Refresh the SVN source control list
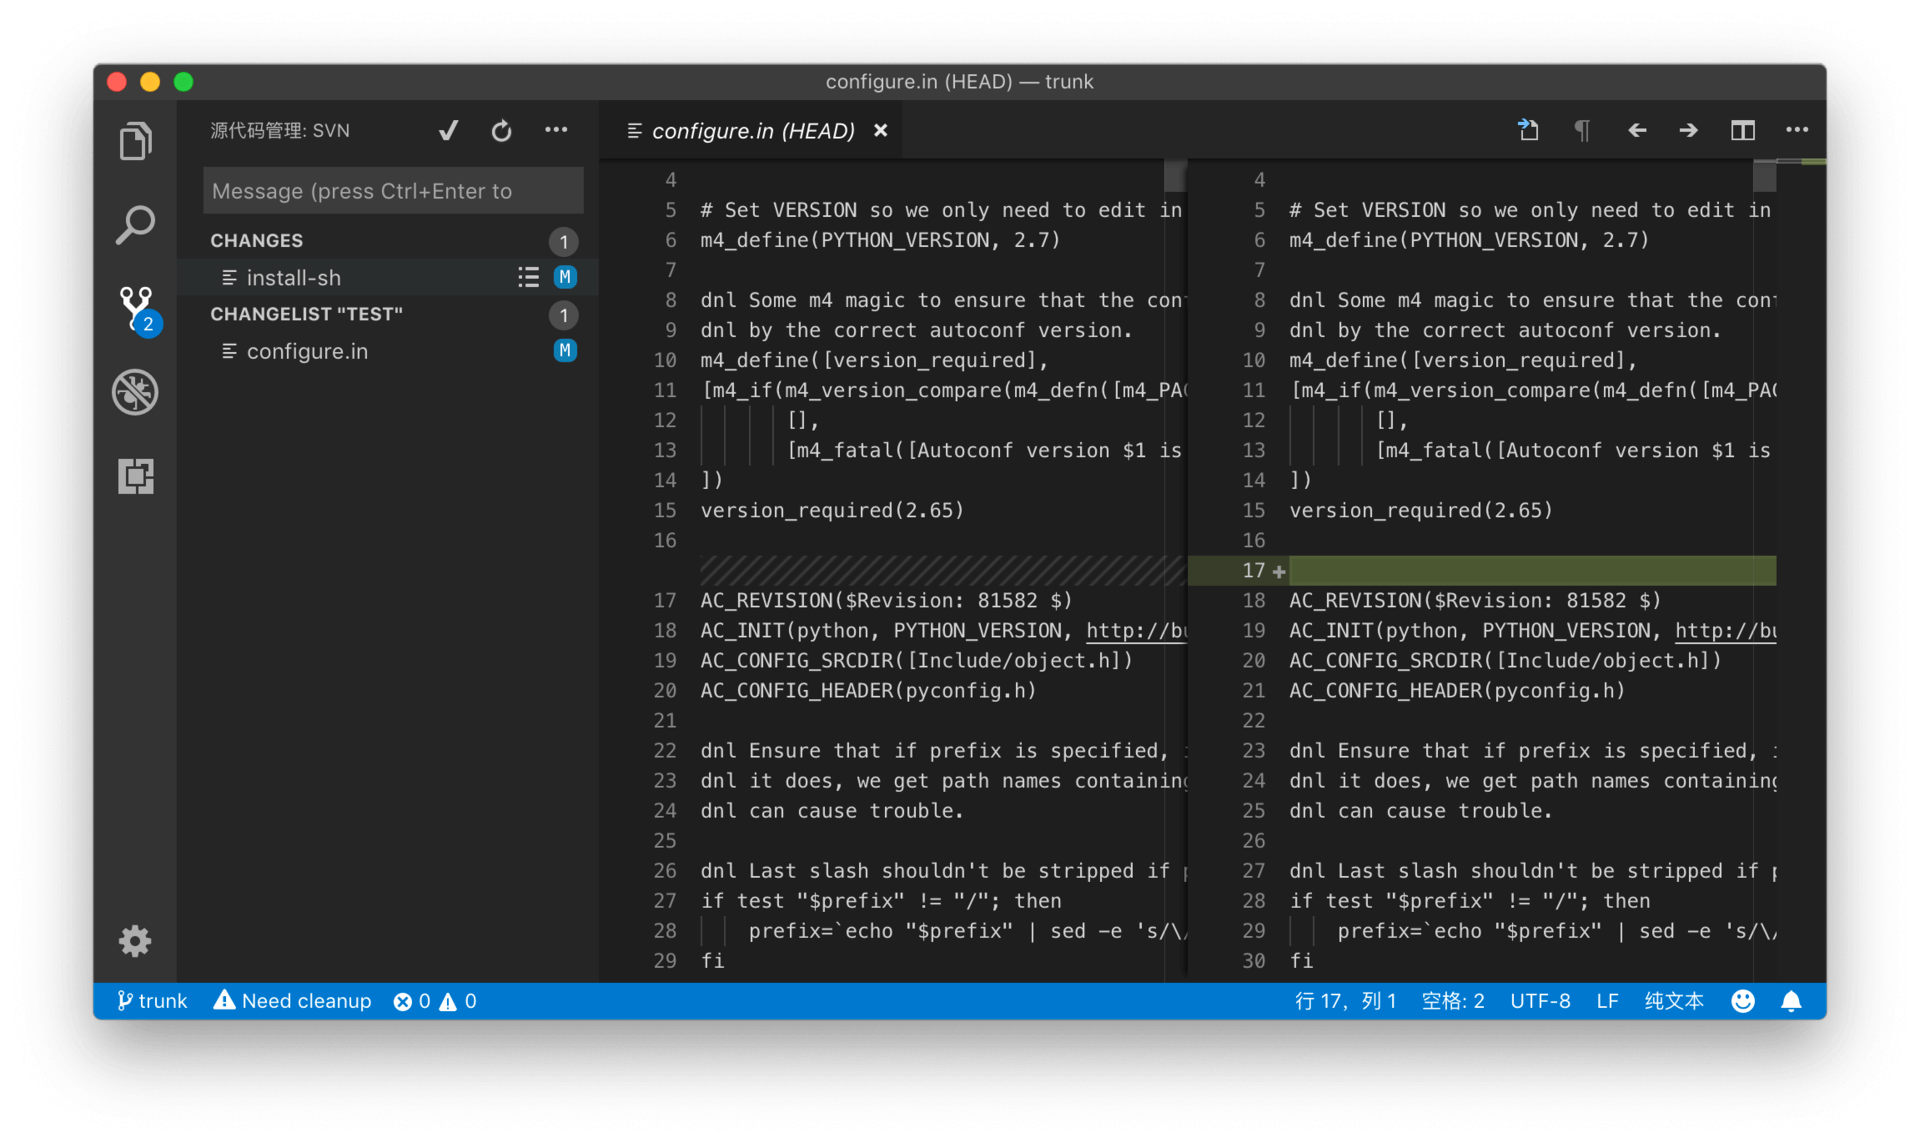Image resolution: width=1920 pixels, height=1143 pixels. click(x=502, y=131)
